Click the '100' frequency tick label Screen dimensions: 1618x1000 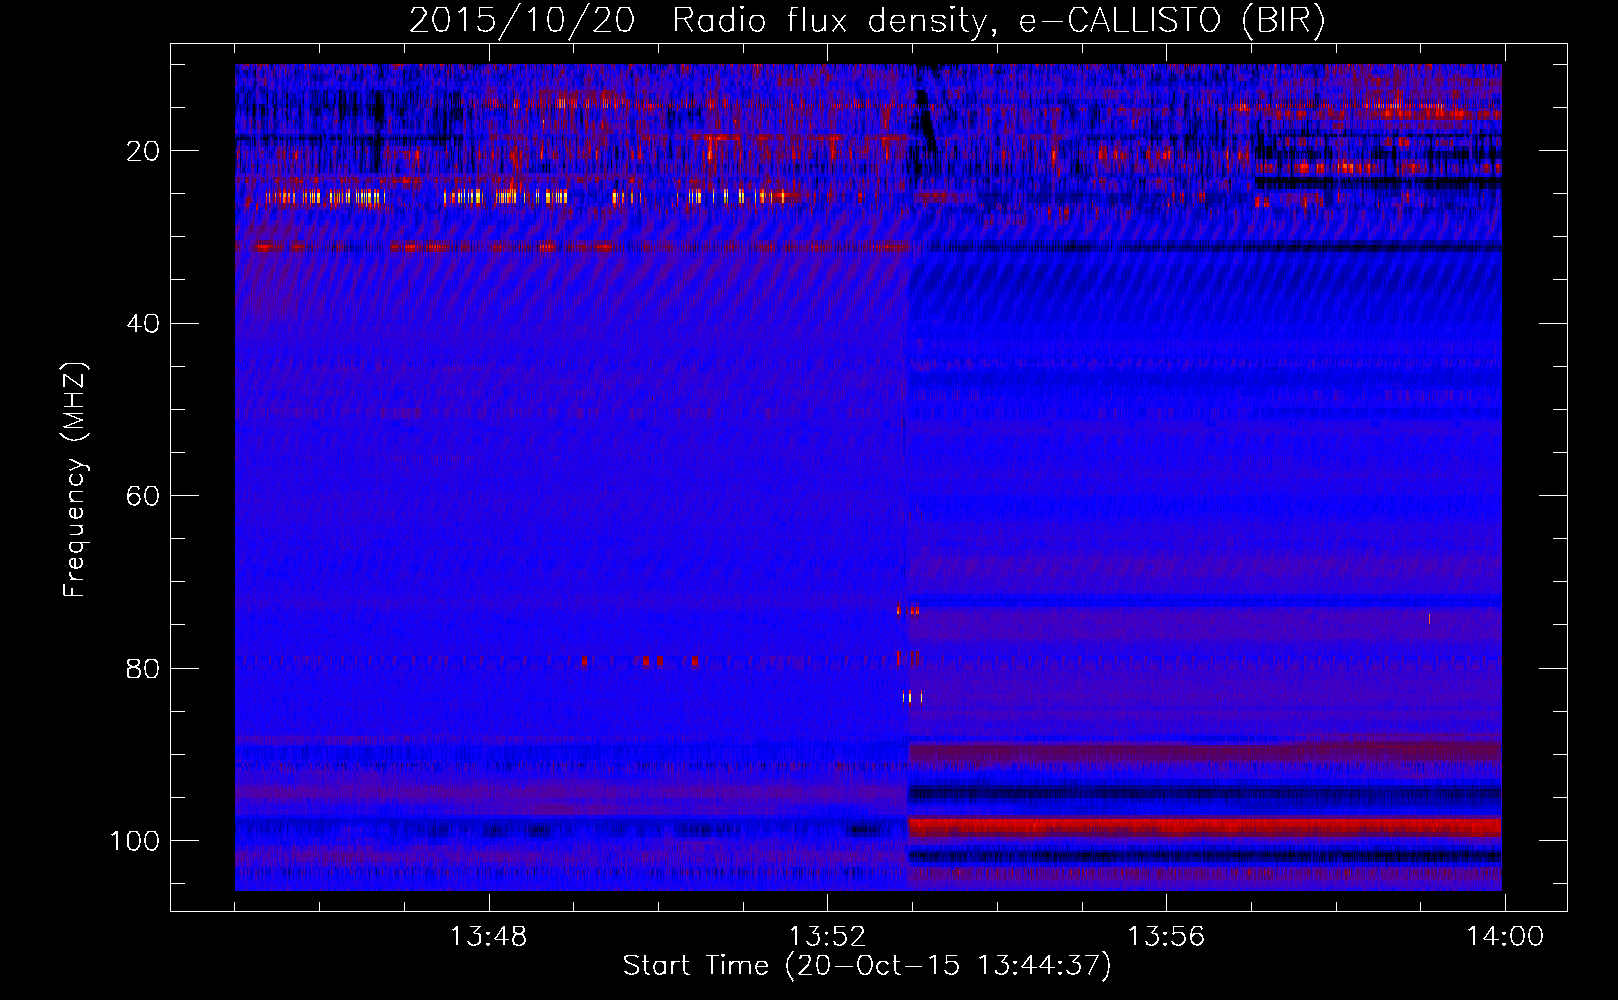(x=135, y=841)
